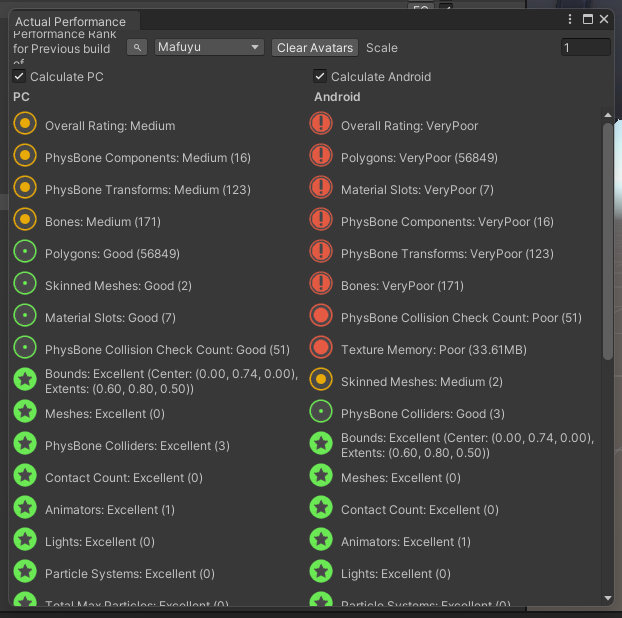This screenshot has height=618, width=622.
Task: Select text 'Bones: Medium (171)'
Action: pos(103,222)
